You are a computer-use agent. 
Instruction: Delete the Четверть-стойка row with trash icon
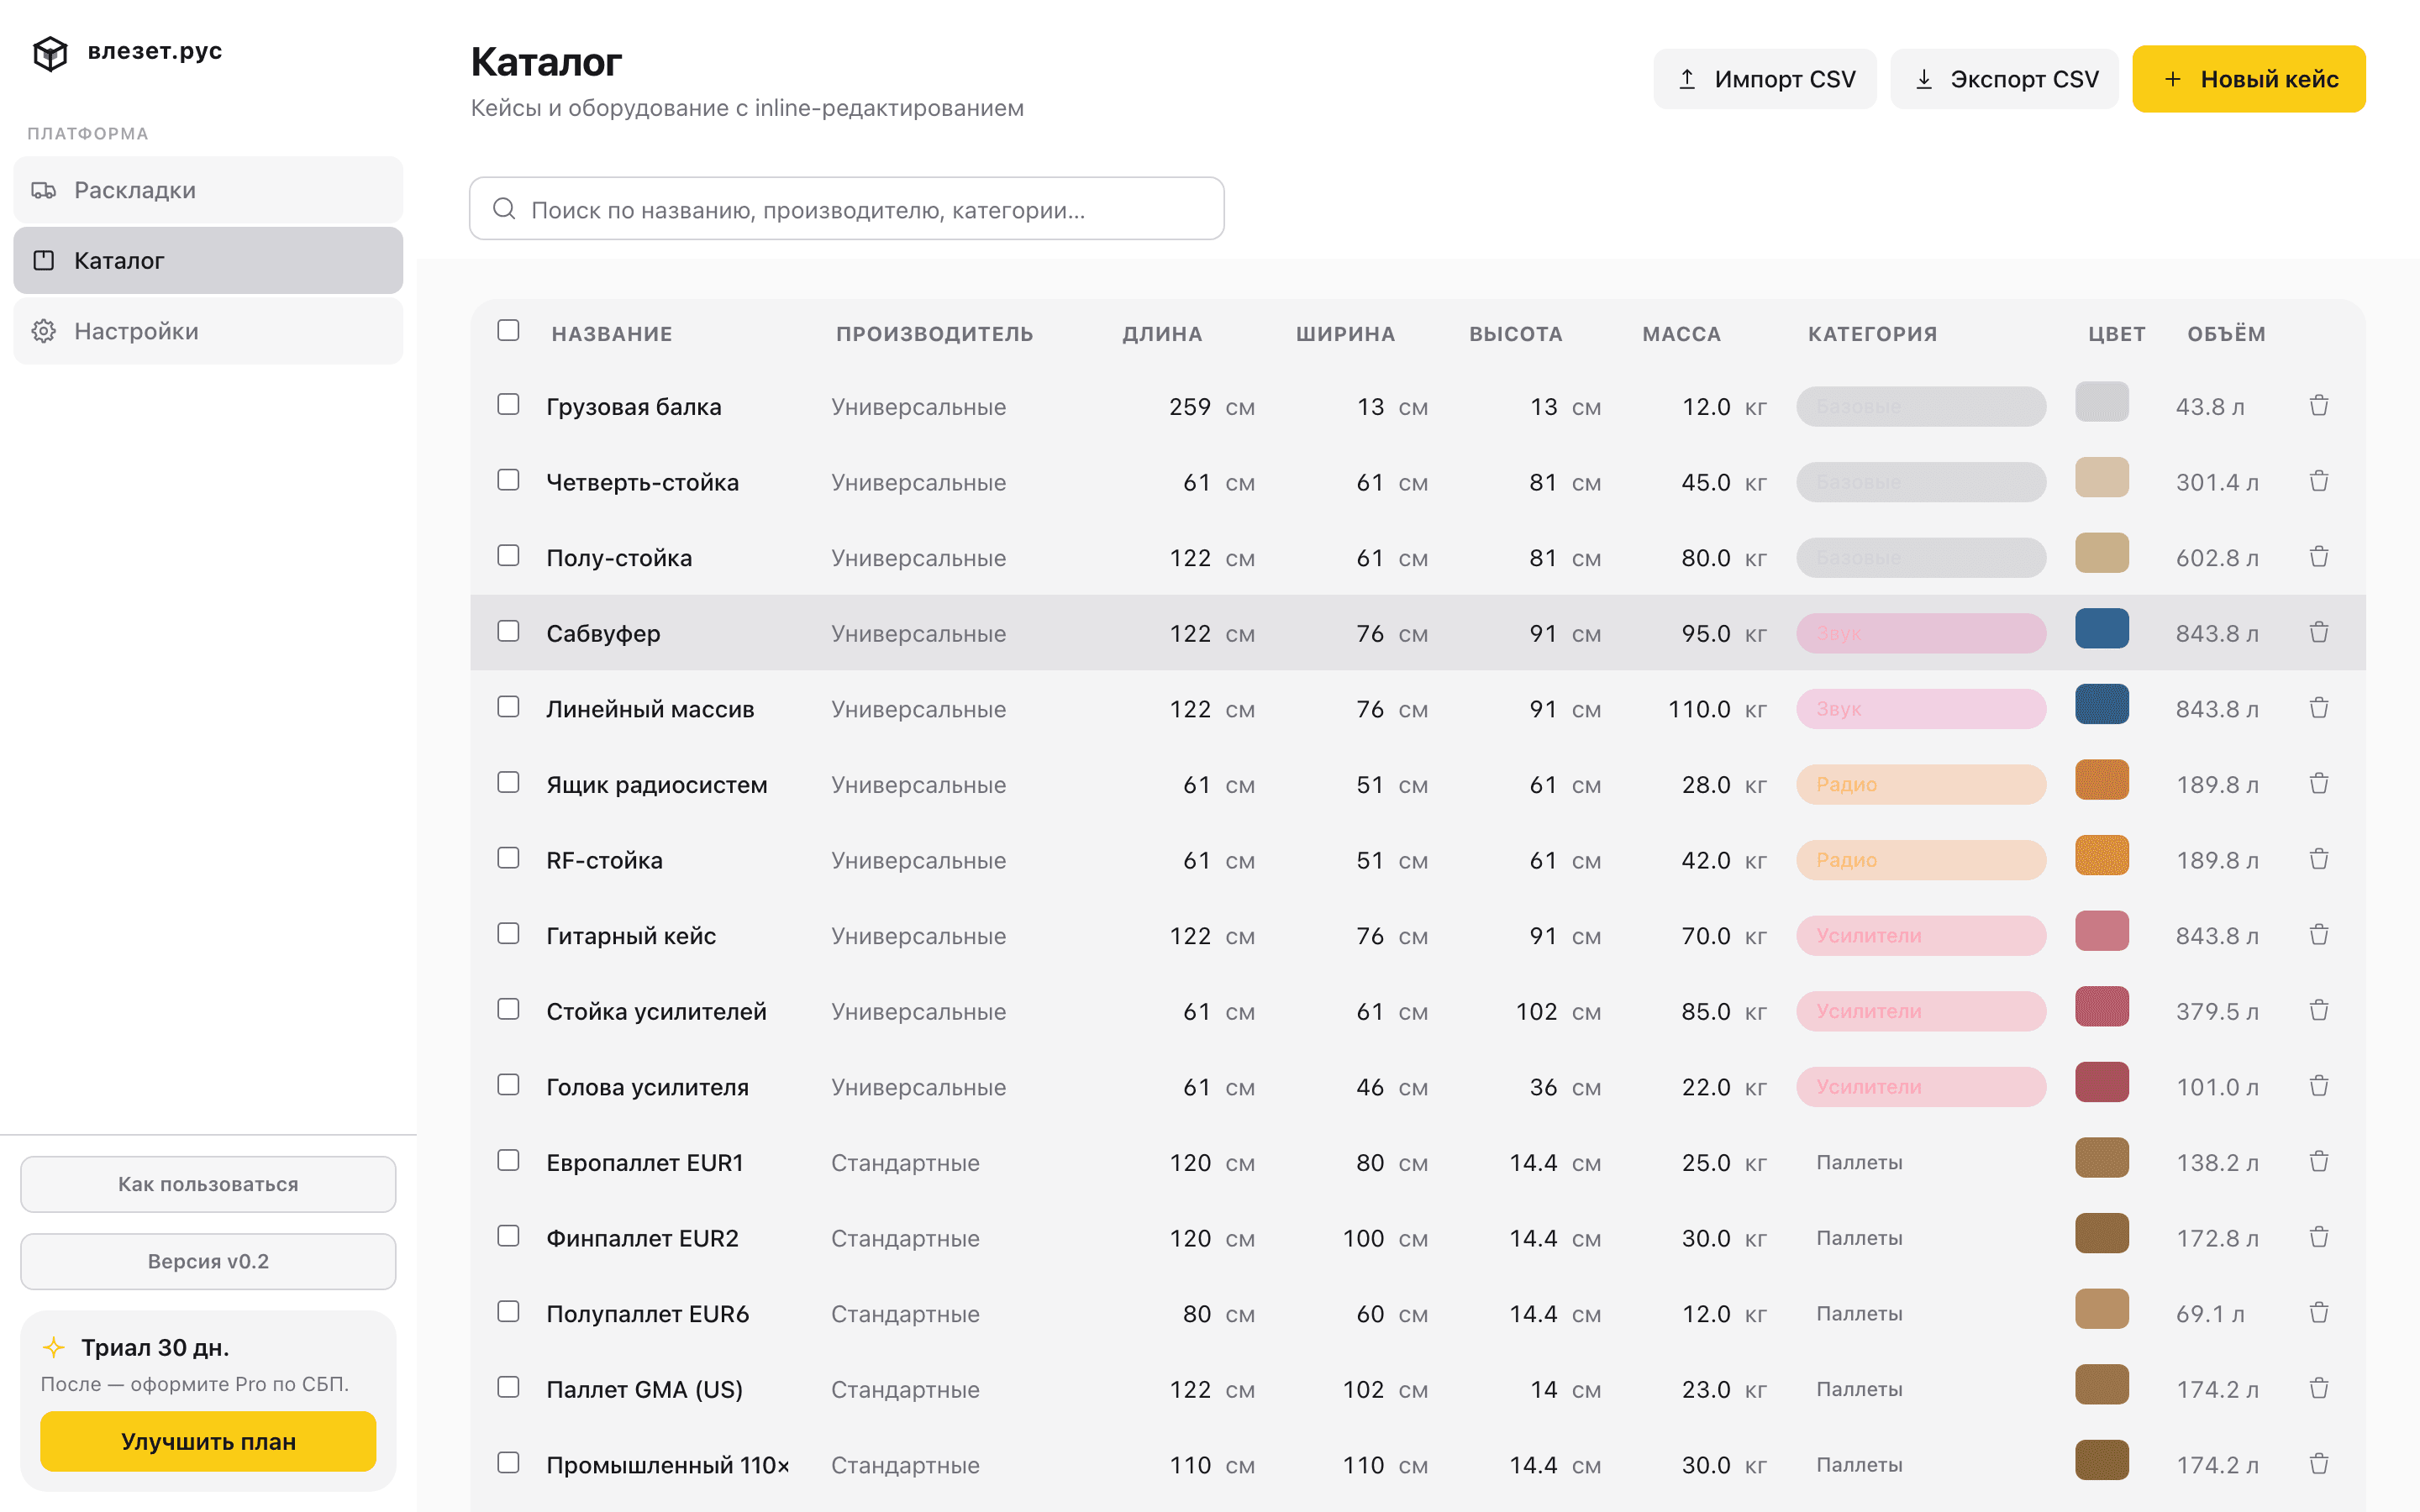click(2319, 481)
